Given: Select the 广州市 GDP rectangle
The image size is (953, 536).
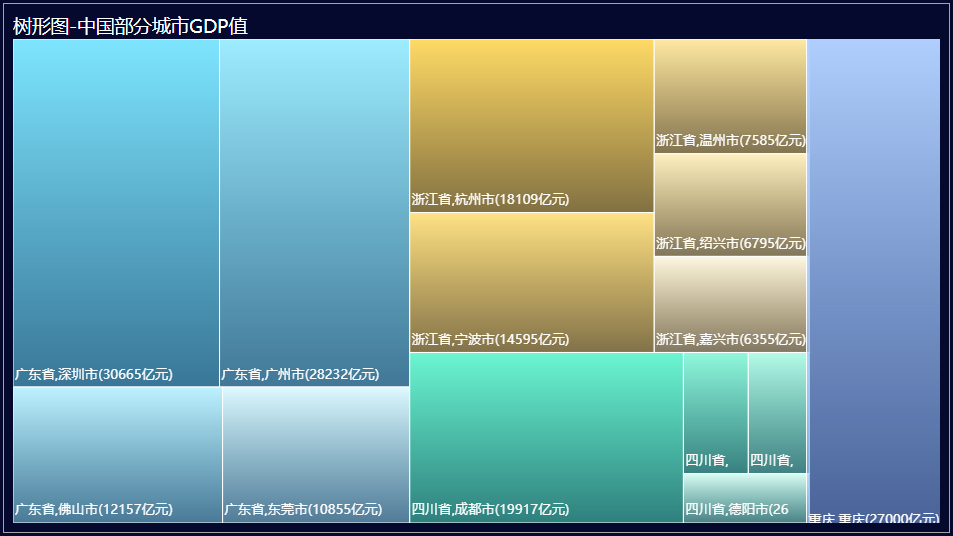Looking at the screenshot, I should (314, 212).
